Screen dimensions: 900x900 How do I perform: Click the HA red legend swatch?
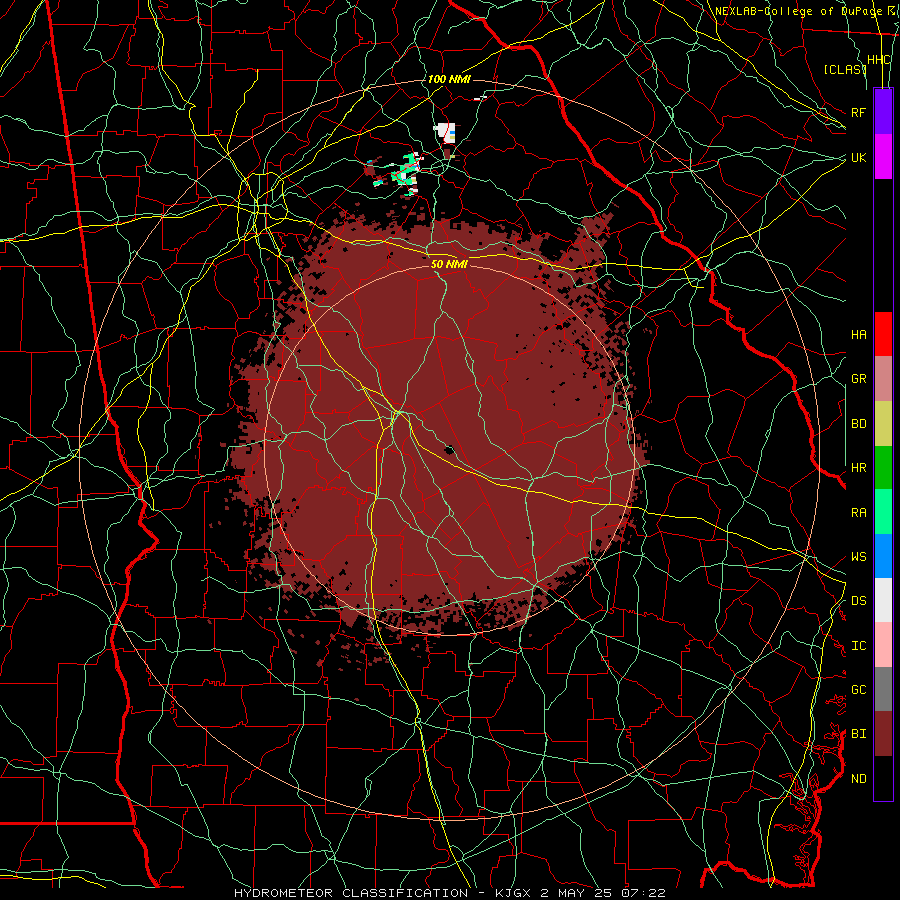tap(883, 334)
